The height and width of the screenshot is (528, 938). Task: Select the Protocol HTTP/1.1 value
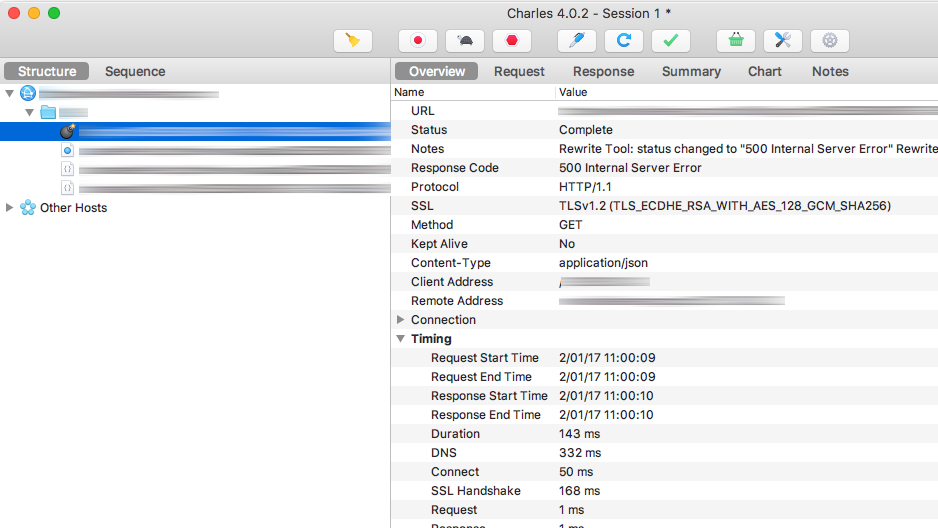pos(585,187)
